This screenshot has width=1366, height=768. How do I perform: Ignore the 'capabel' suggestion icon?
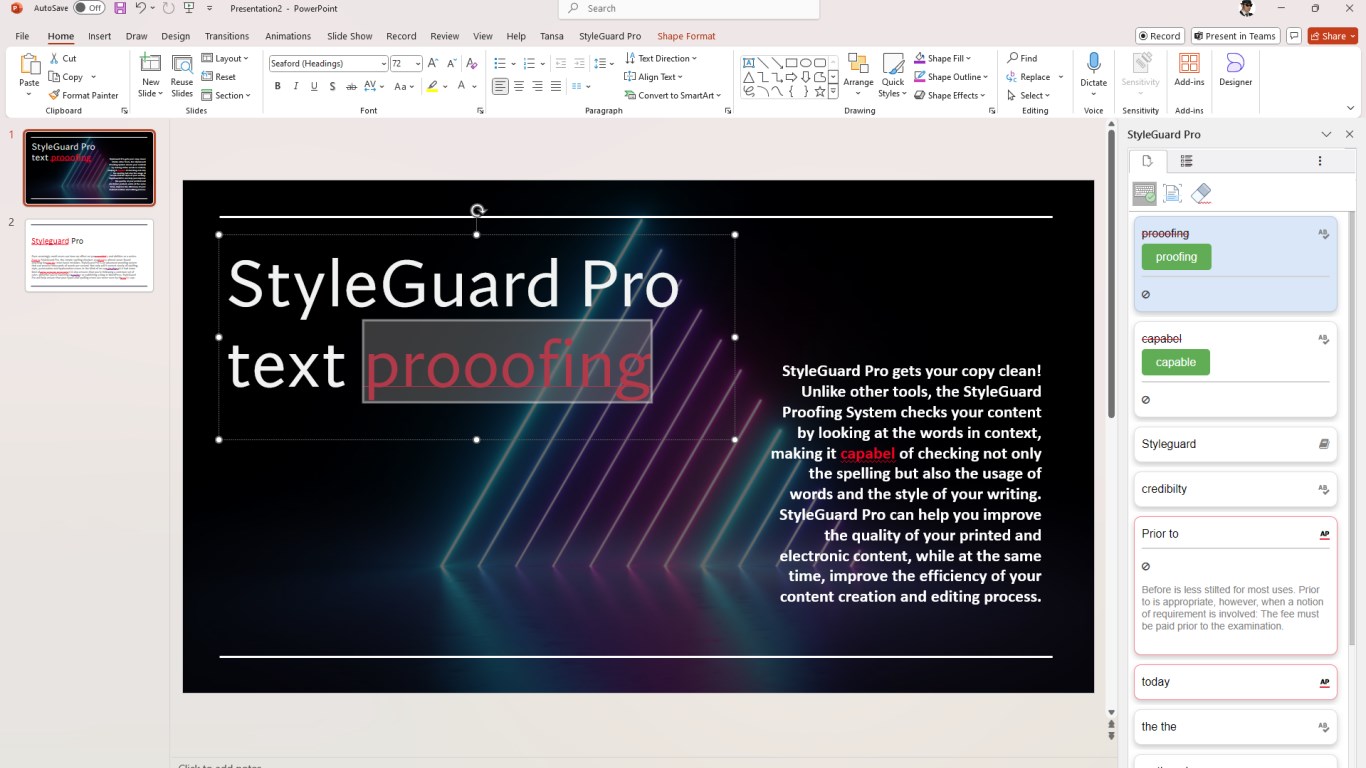[1146, 400]
